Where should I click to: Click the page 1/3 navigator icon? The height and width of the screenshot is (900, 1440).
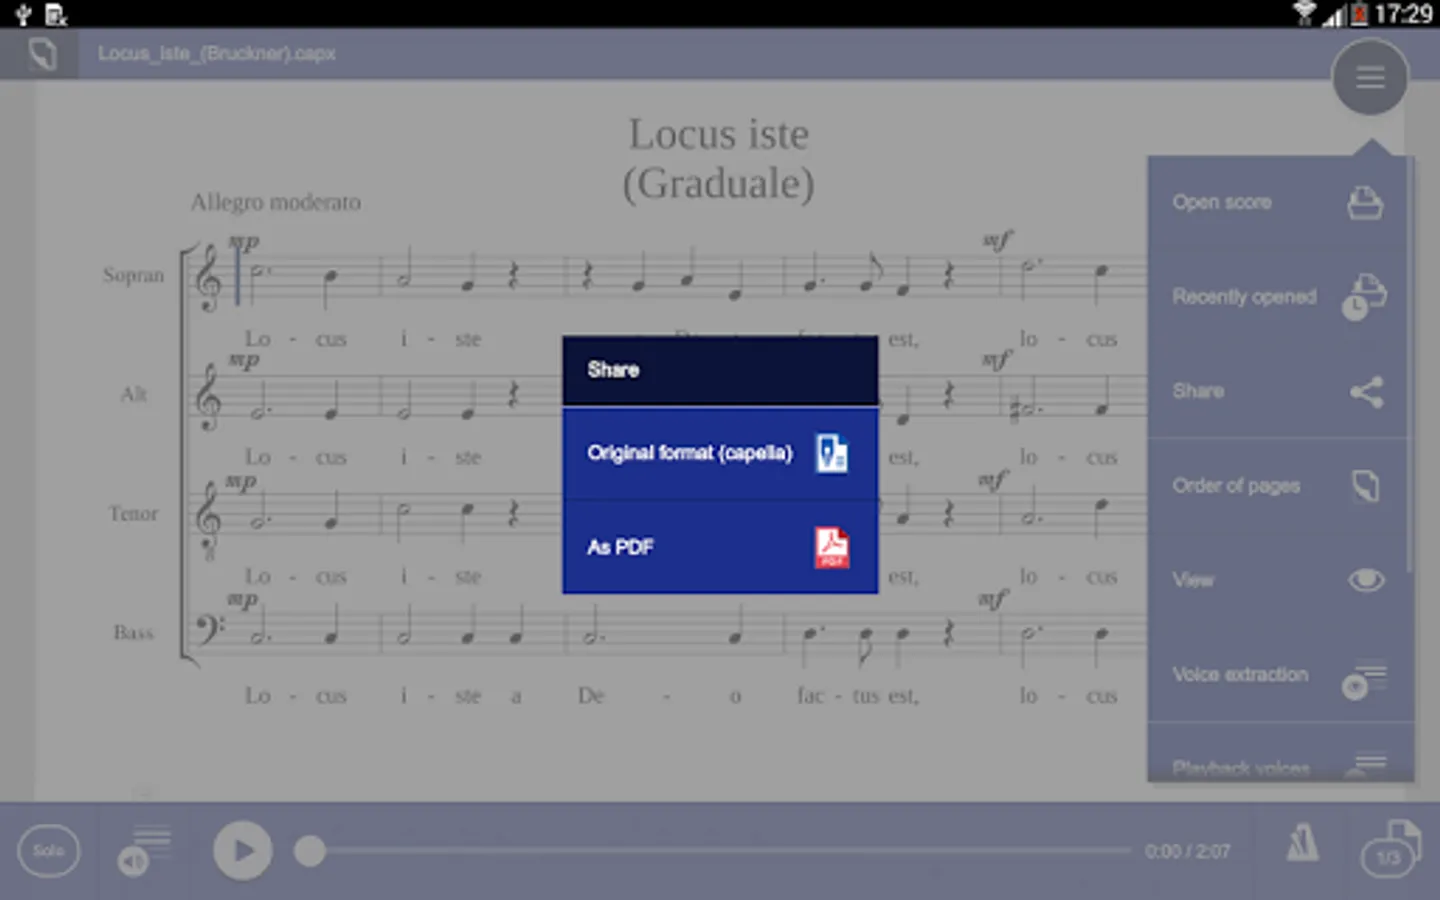pos(1391,848)
